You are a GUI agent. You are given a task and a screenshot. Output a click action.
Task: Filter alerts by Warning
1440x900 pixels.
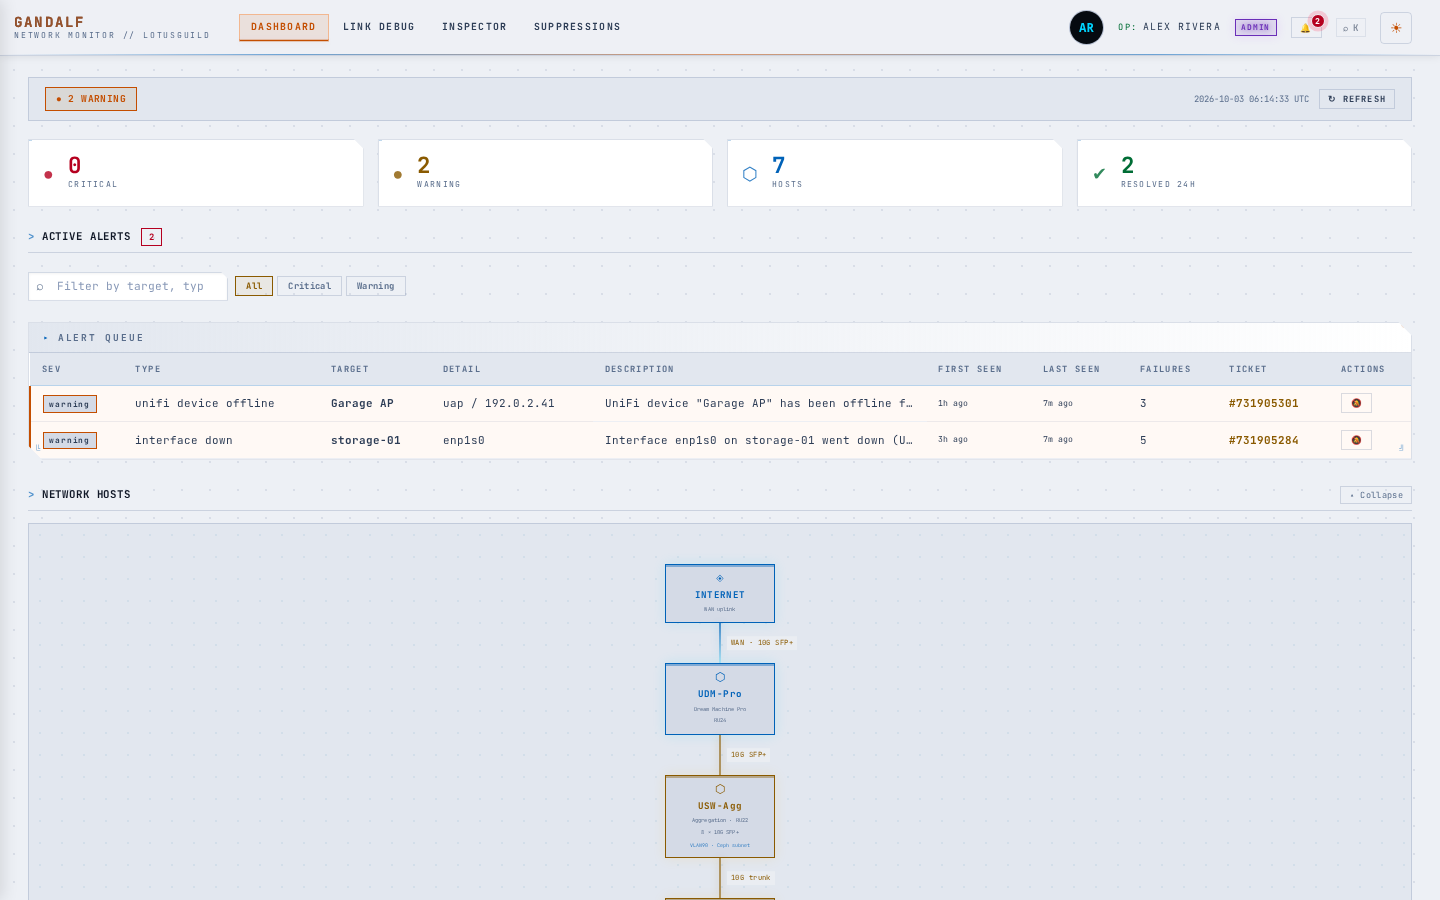click(x=375, y=286)
